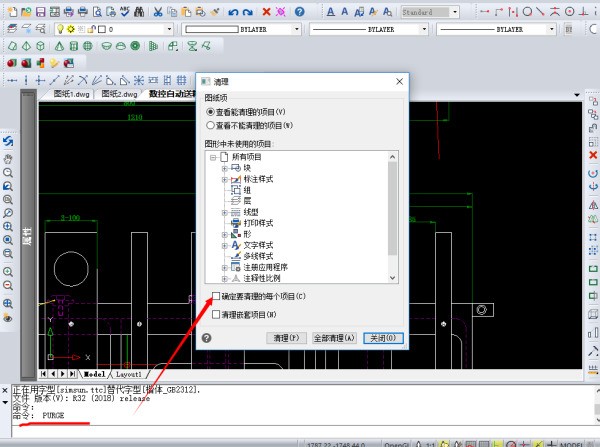This screenshot has width=600, height=447.
Task: Click the 关闭(O) button
Action: [384, 339]
